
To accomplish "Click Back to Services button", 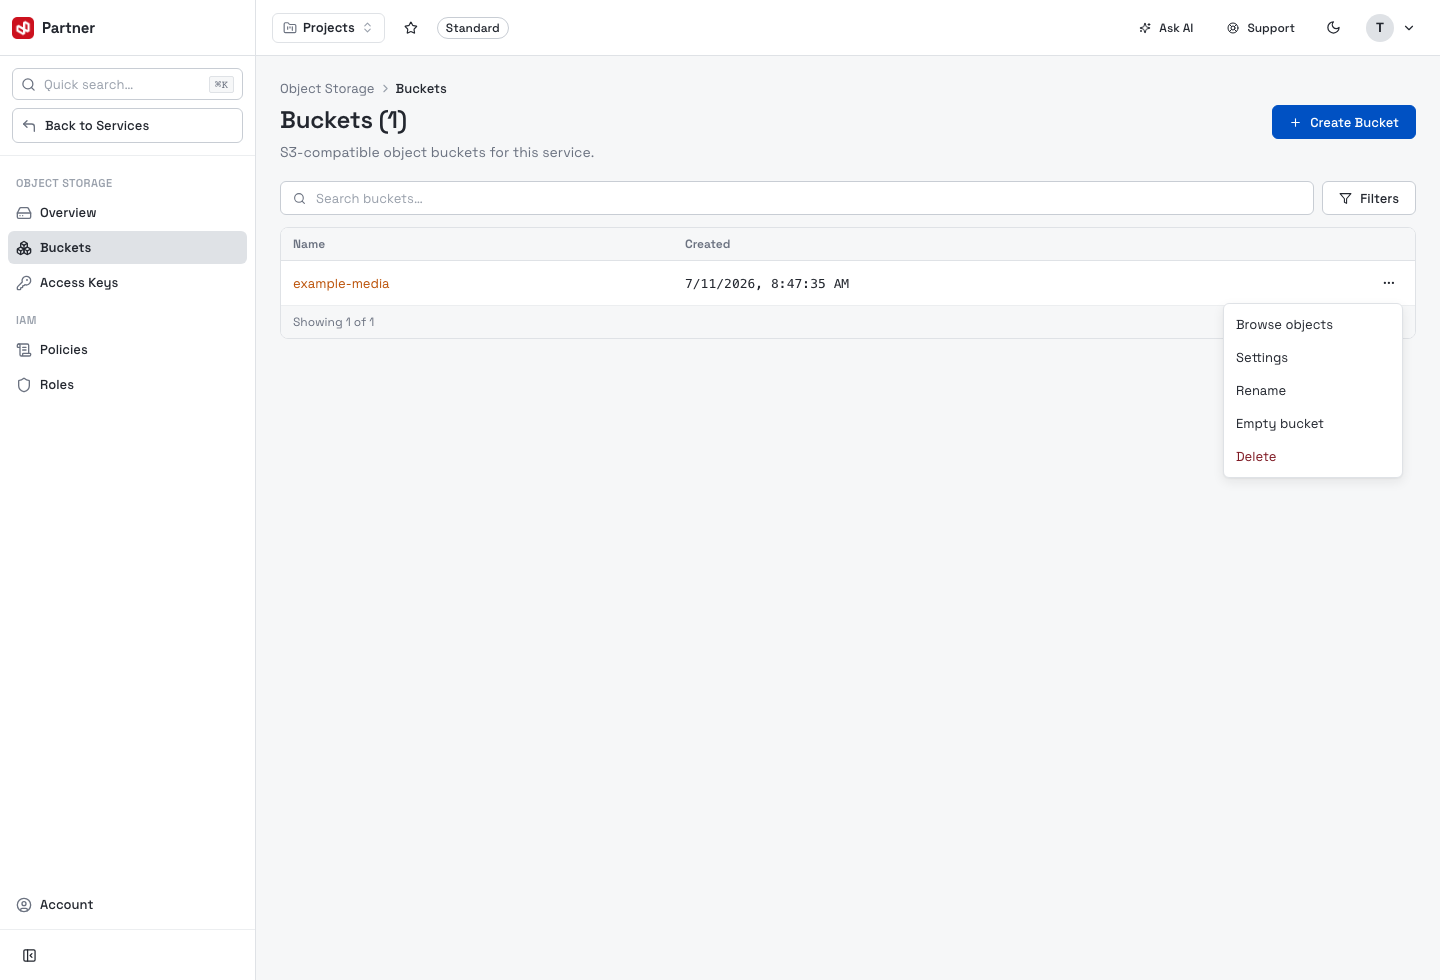I will click(x=127, y=126).
